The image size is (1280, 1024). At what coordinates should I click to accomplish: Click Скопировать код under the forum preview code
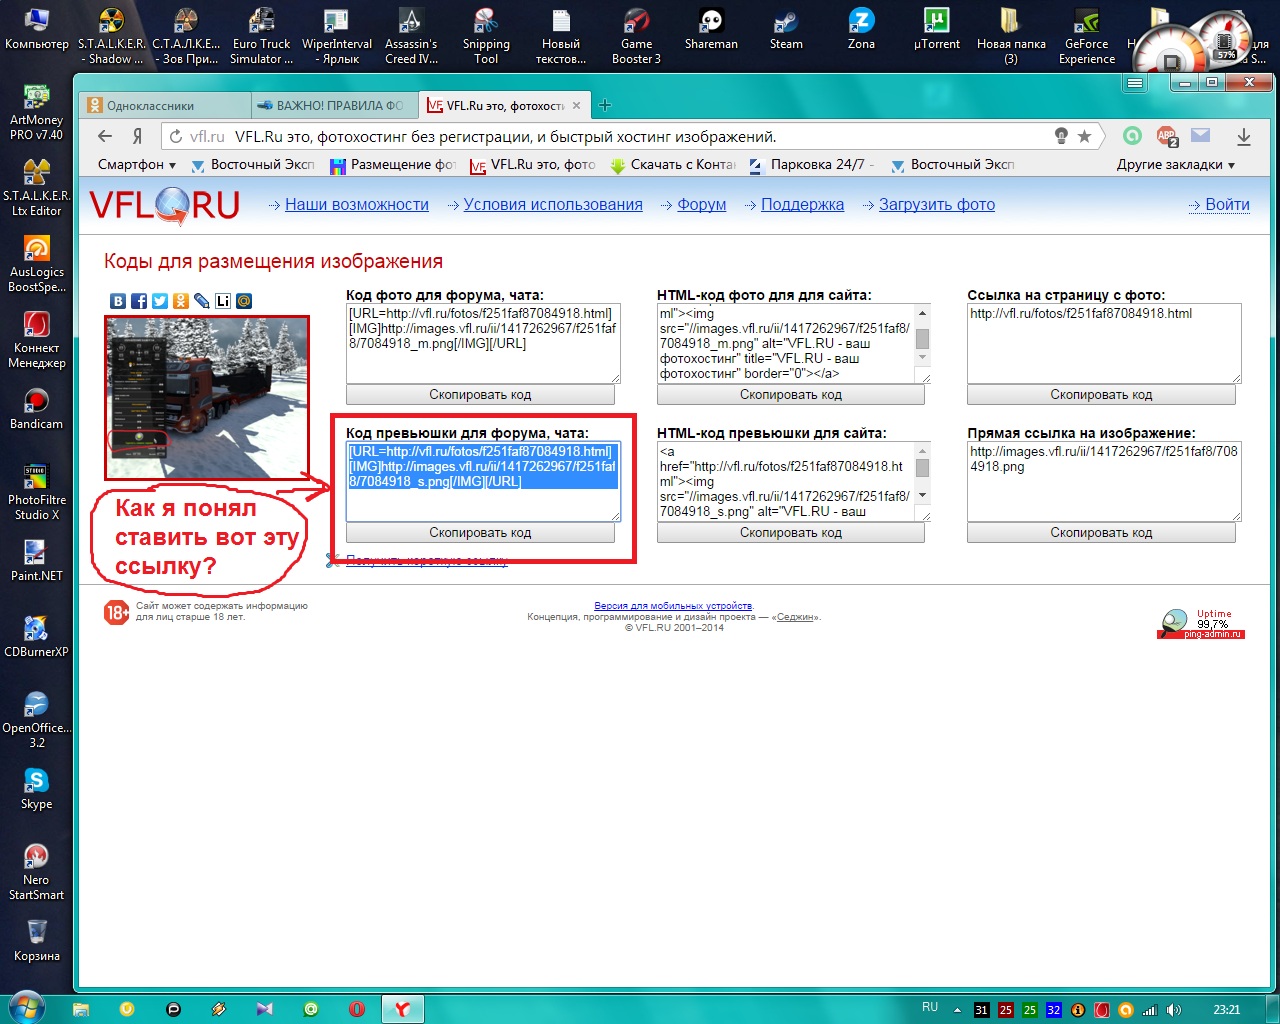[480, 533]
